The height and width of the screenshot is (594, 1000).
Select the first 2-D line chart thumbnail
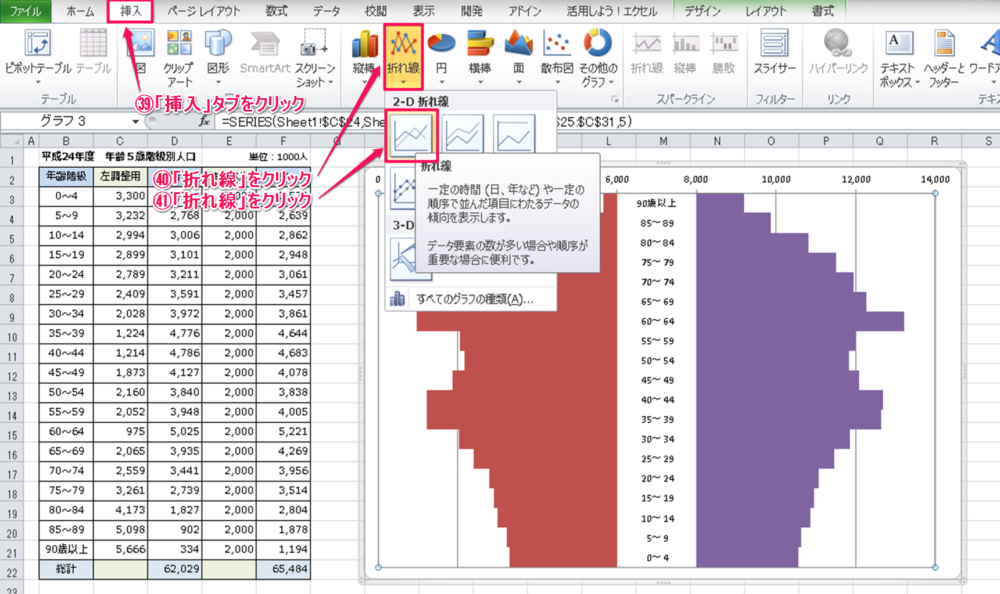pos(413,133)
